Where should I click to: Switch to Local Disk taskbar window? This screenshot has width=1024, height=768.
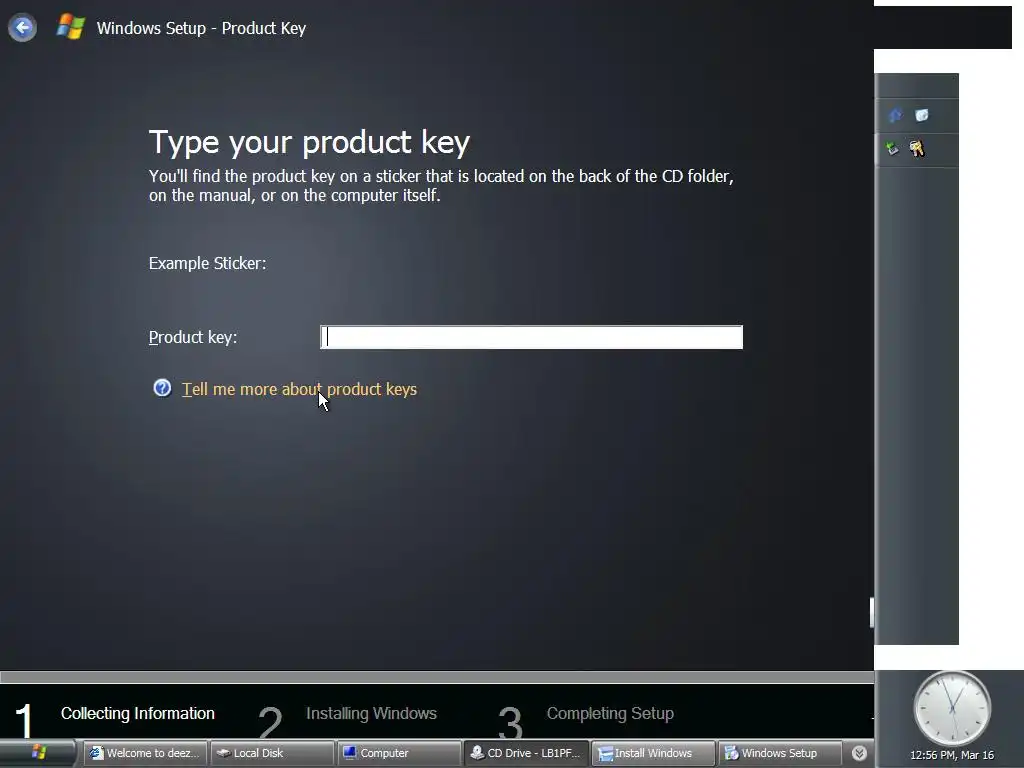coord(272,753)
